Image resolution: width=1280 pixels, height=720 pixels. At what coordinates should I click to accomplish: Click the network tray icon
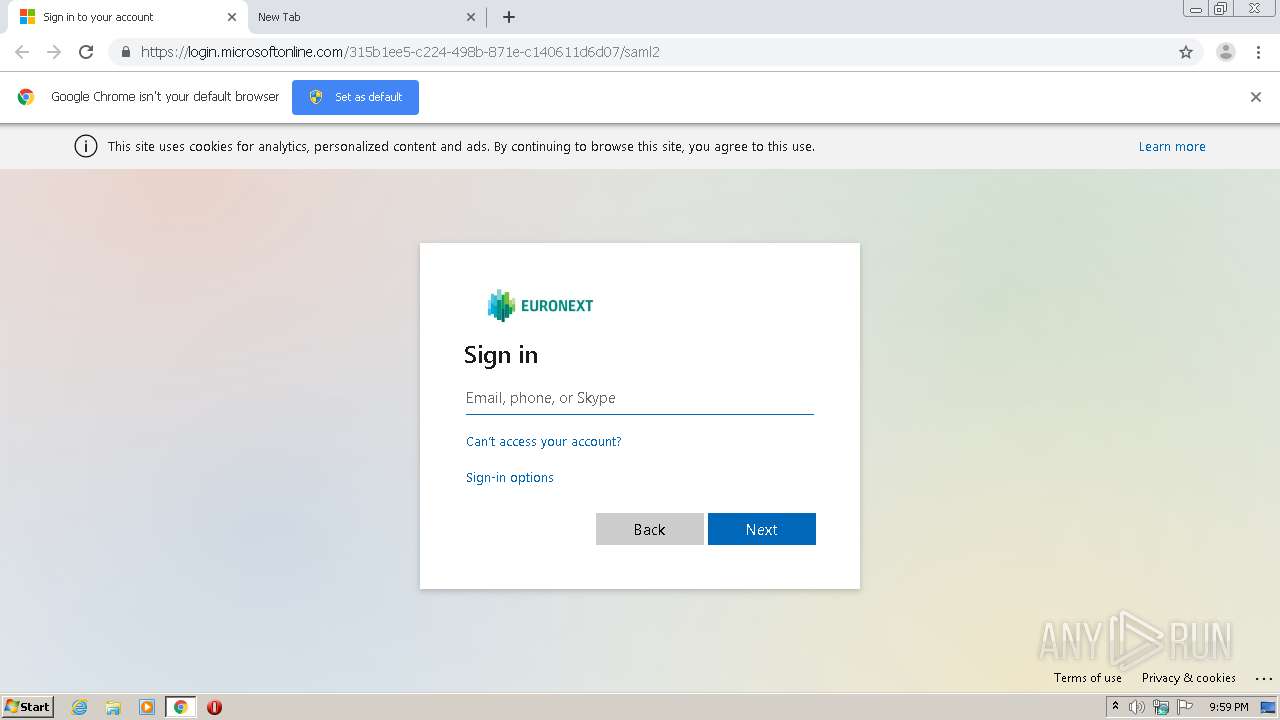pos(1161,707)
